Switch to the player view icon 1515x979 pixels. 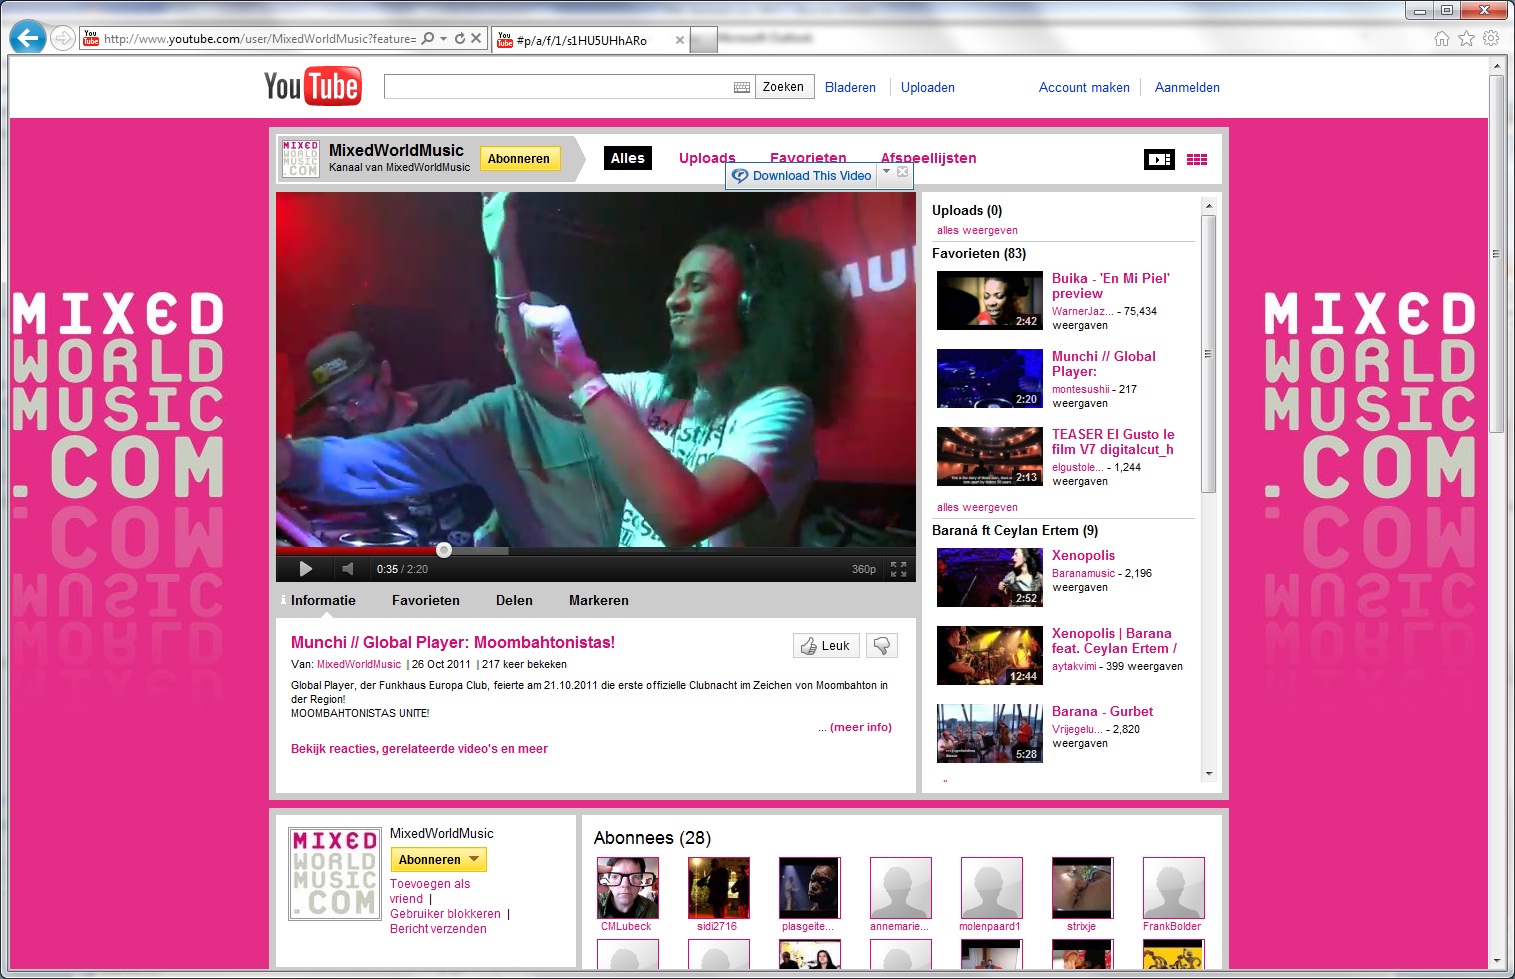pos(1159,159)
